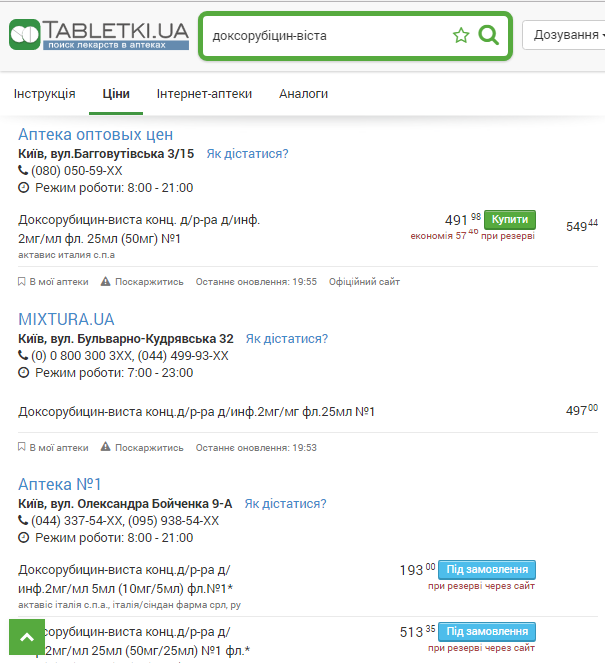Click the scroll-to-top arrow button

[x=27, y=637]
